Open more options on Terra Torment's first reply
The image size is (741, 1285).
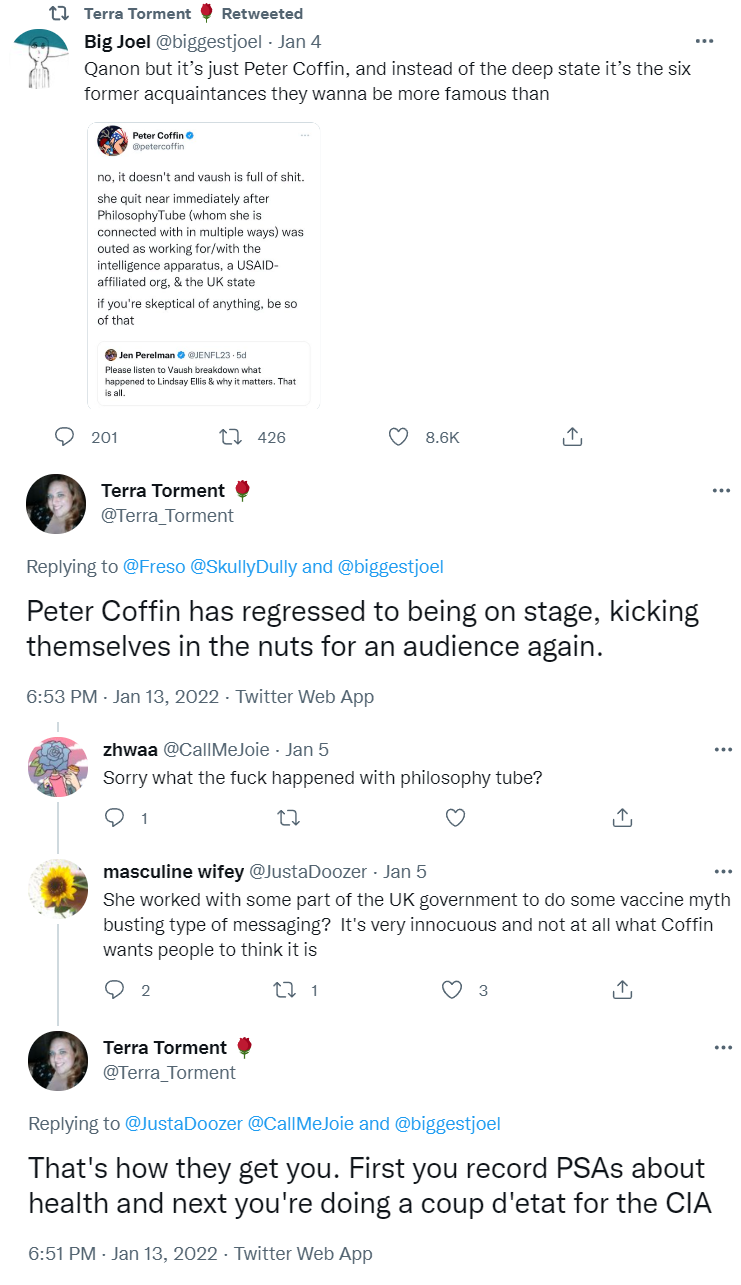click(721, 490)
